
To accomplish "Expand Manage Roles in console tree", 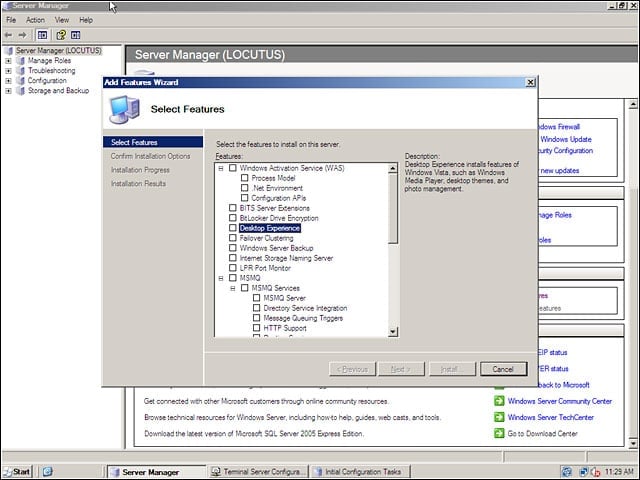I will point(8,61).
